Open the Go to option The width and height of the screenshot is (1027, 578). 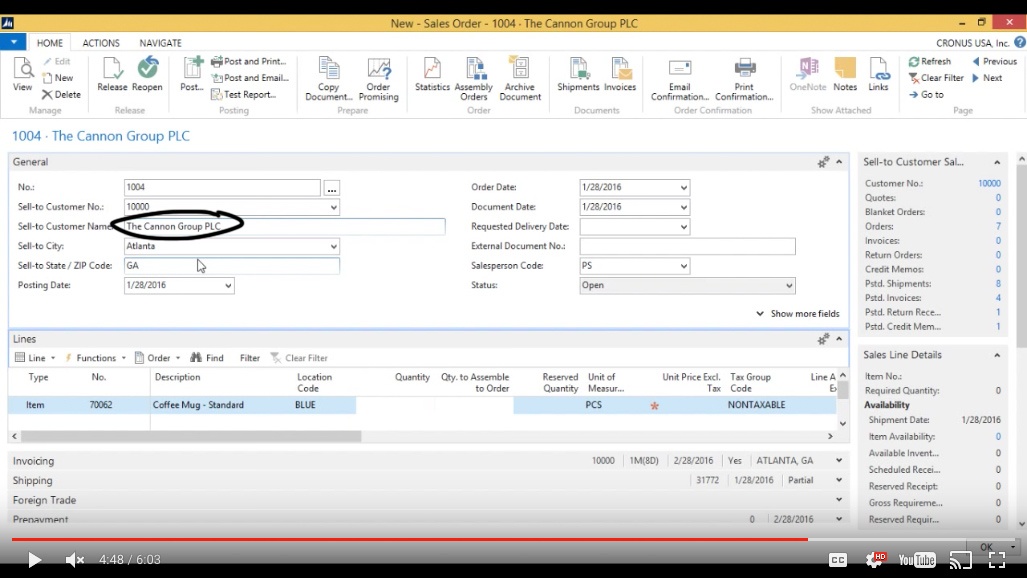(926, 94)
